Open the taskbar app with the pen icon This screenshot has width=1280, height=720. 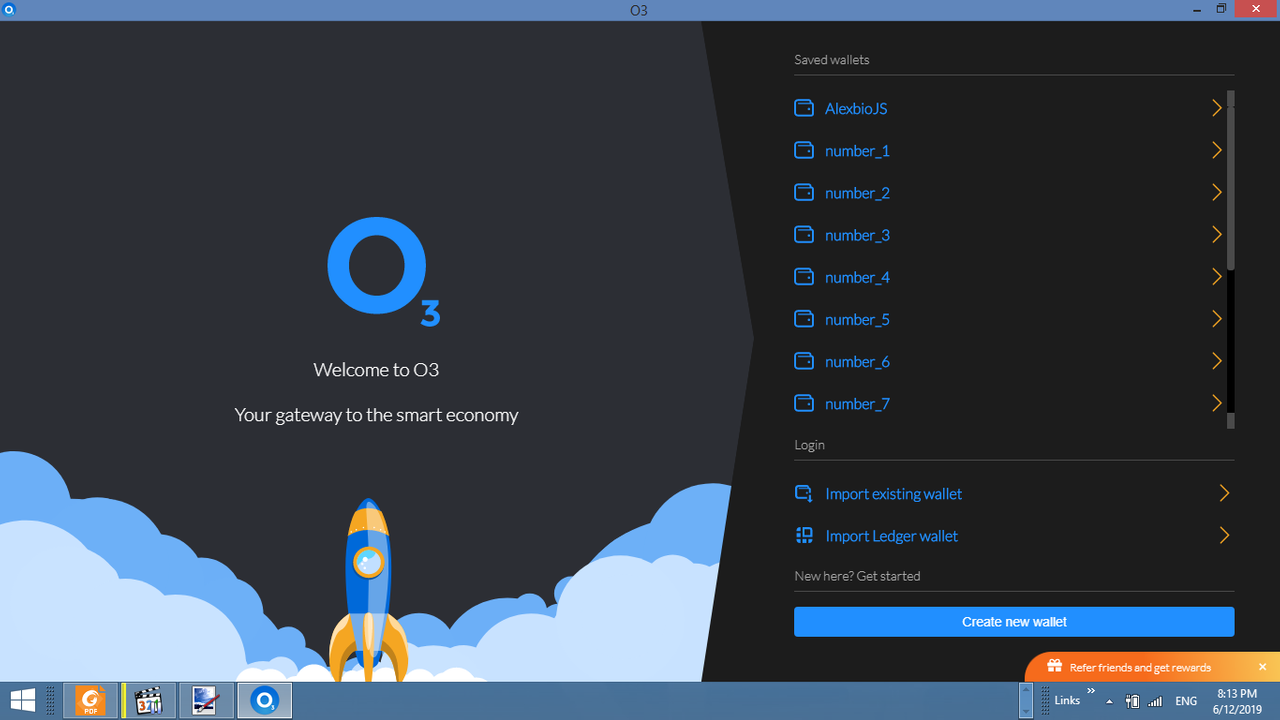coord(206,700)
